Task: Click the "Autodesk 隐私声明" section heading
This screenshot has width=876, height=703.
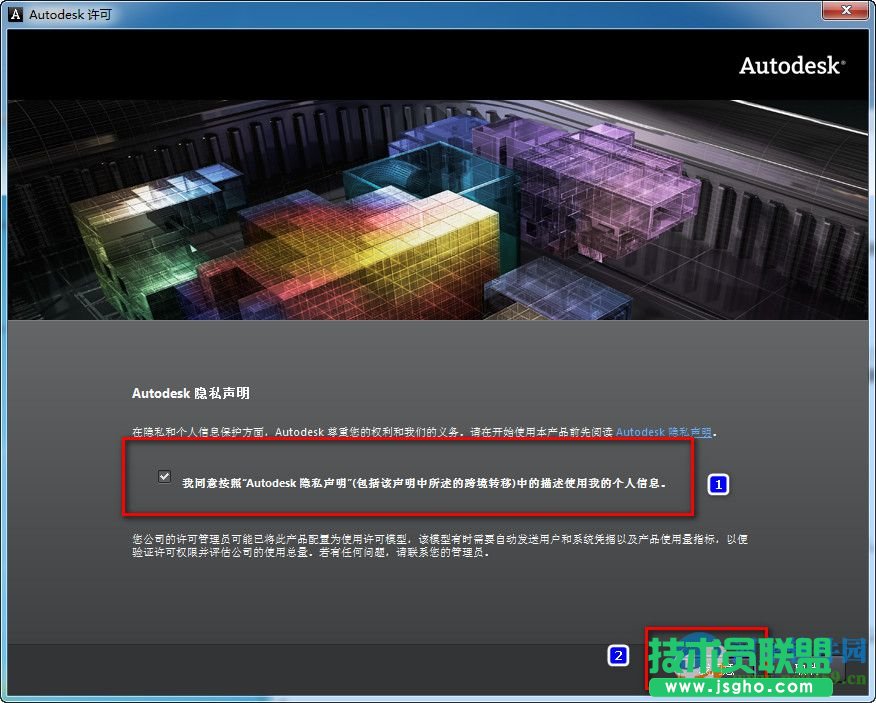Action: (x=189, y=393)
